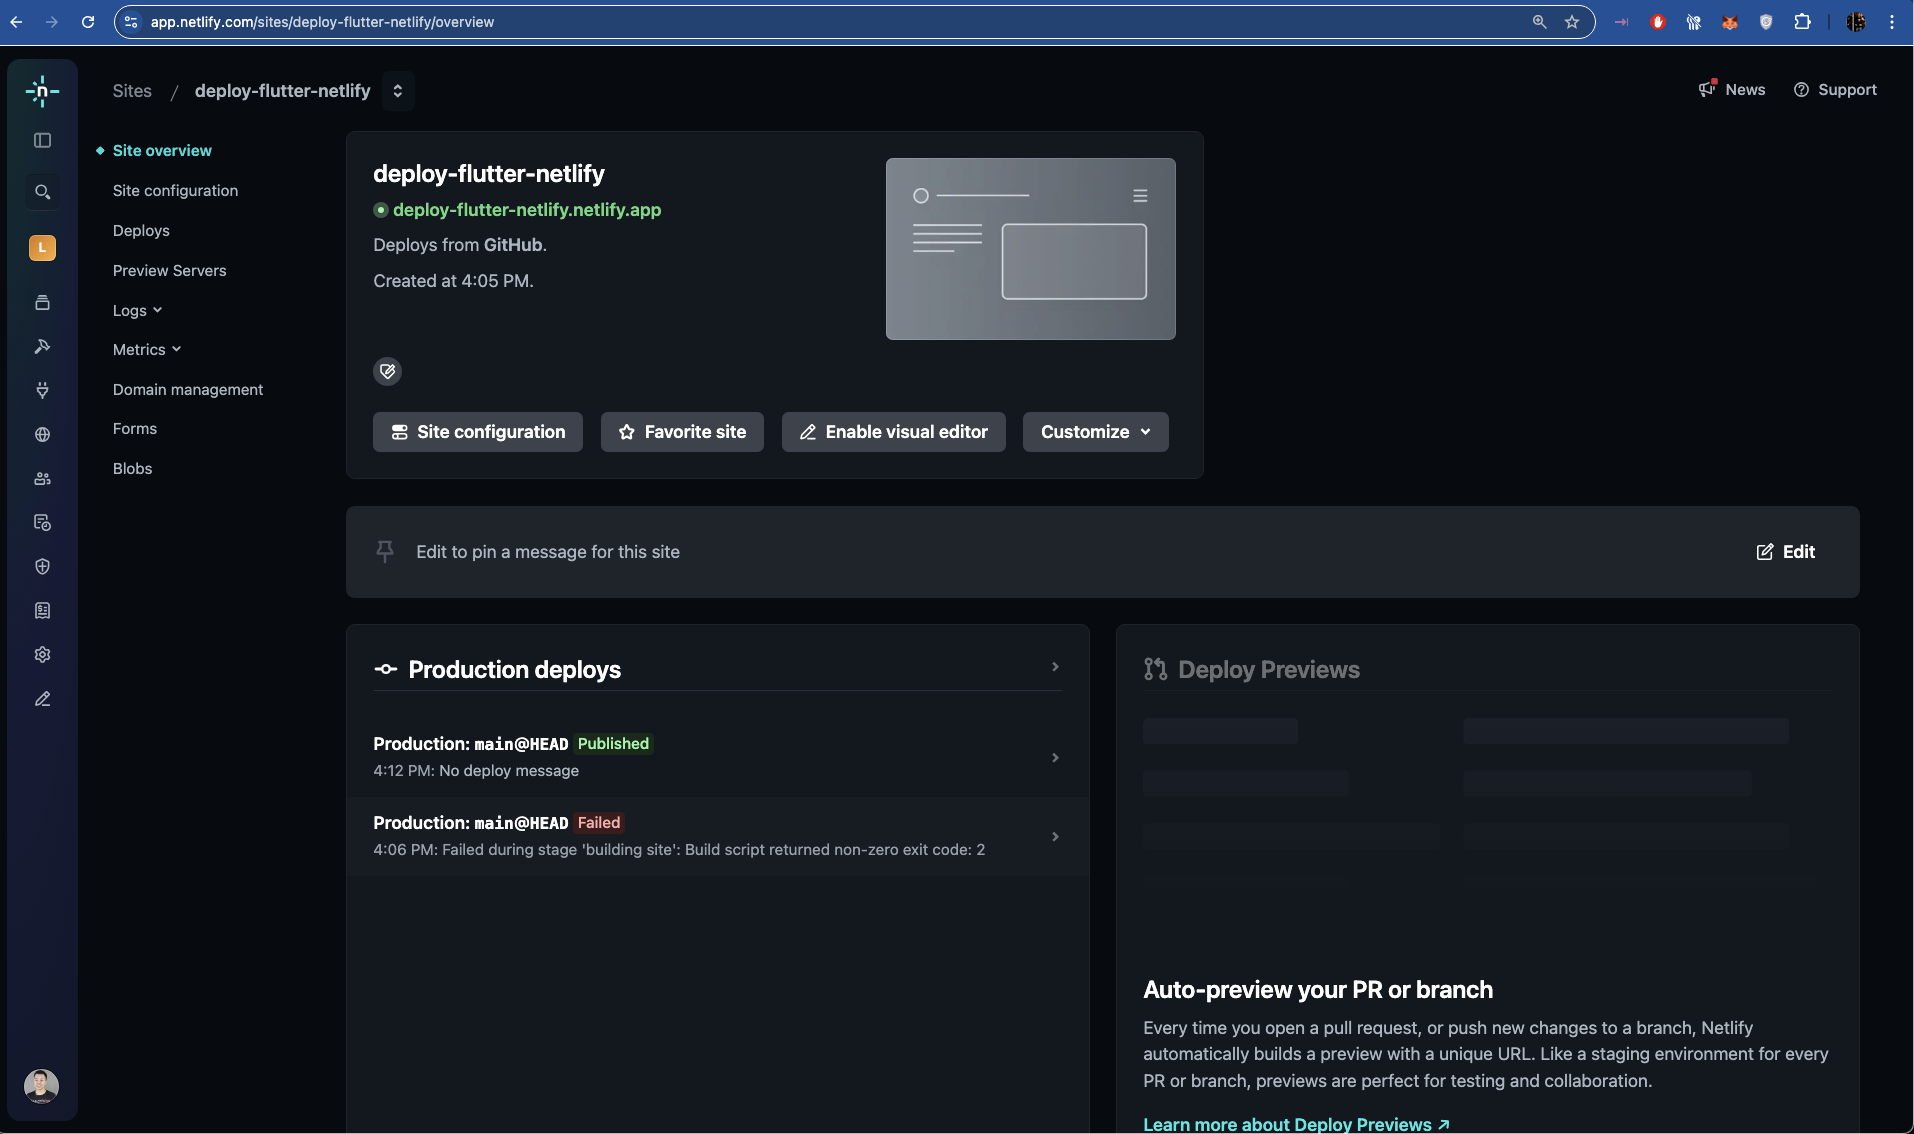Click the browser zoom magnifier icon
The image size is (1914, 1134).
click(x=1540, y=22)
